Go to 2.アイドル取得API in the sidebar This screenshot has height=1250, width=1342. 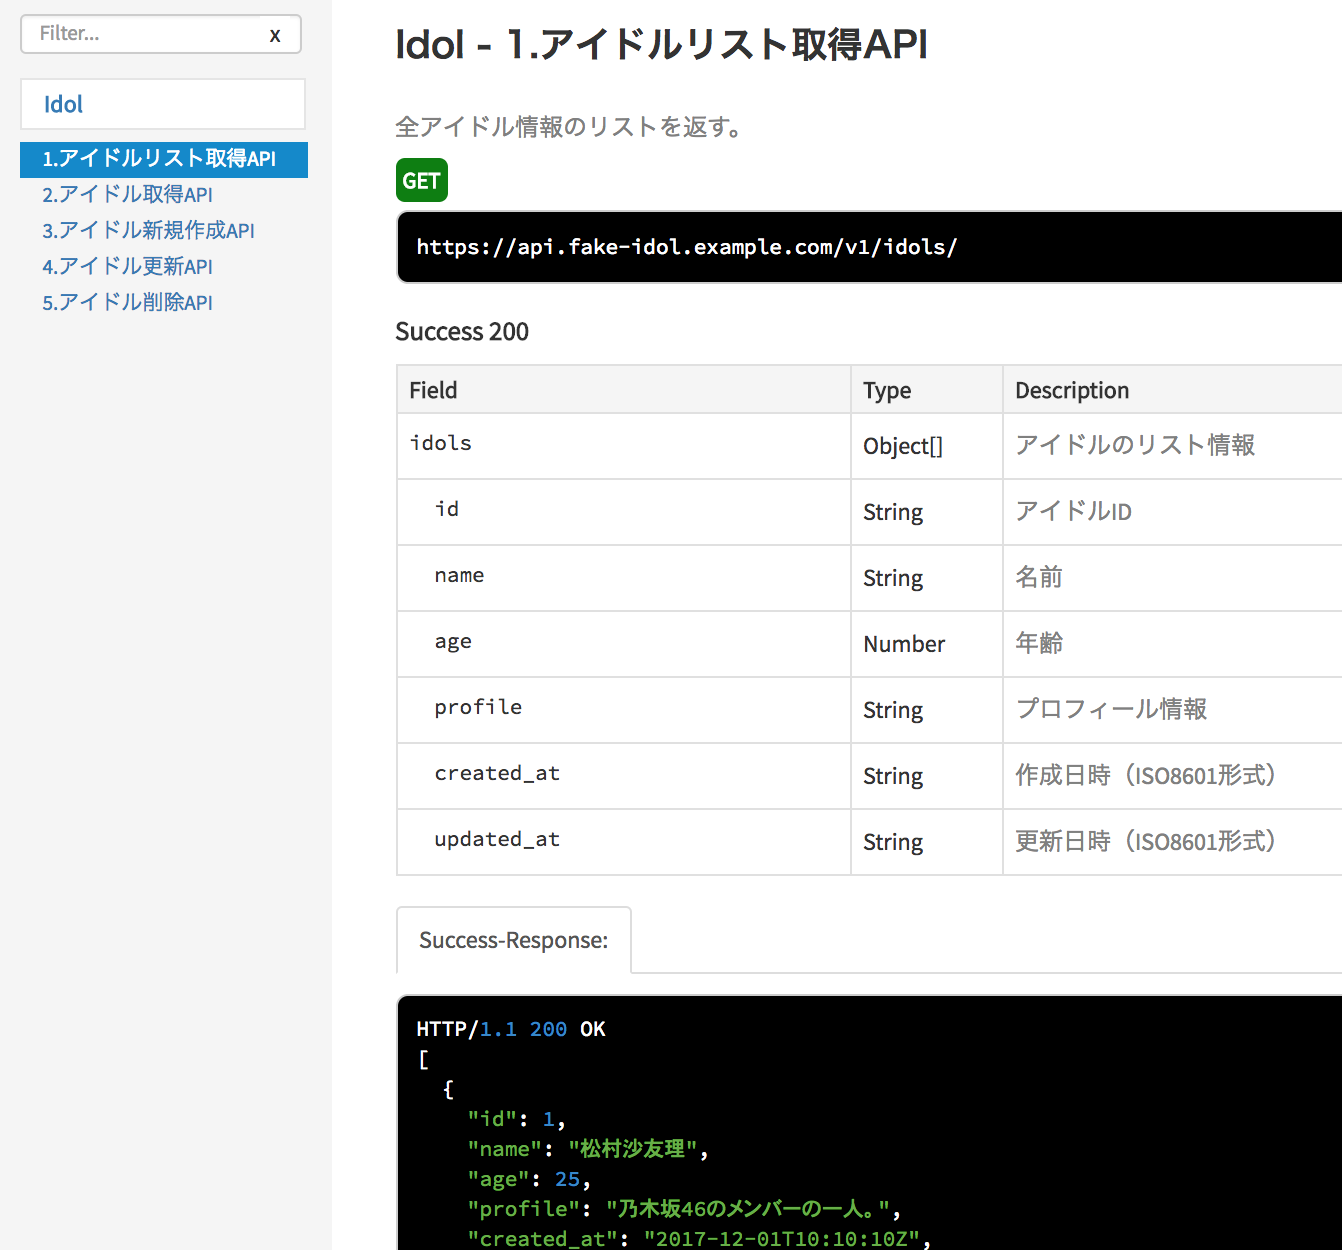pos(127,195)
